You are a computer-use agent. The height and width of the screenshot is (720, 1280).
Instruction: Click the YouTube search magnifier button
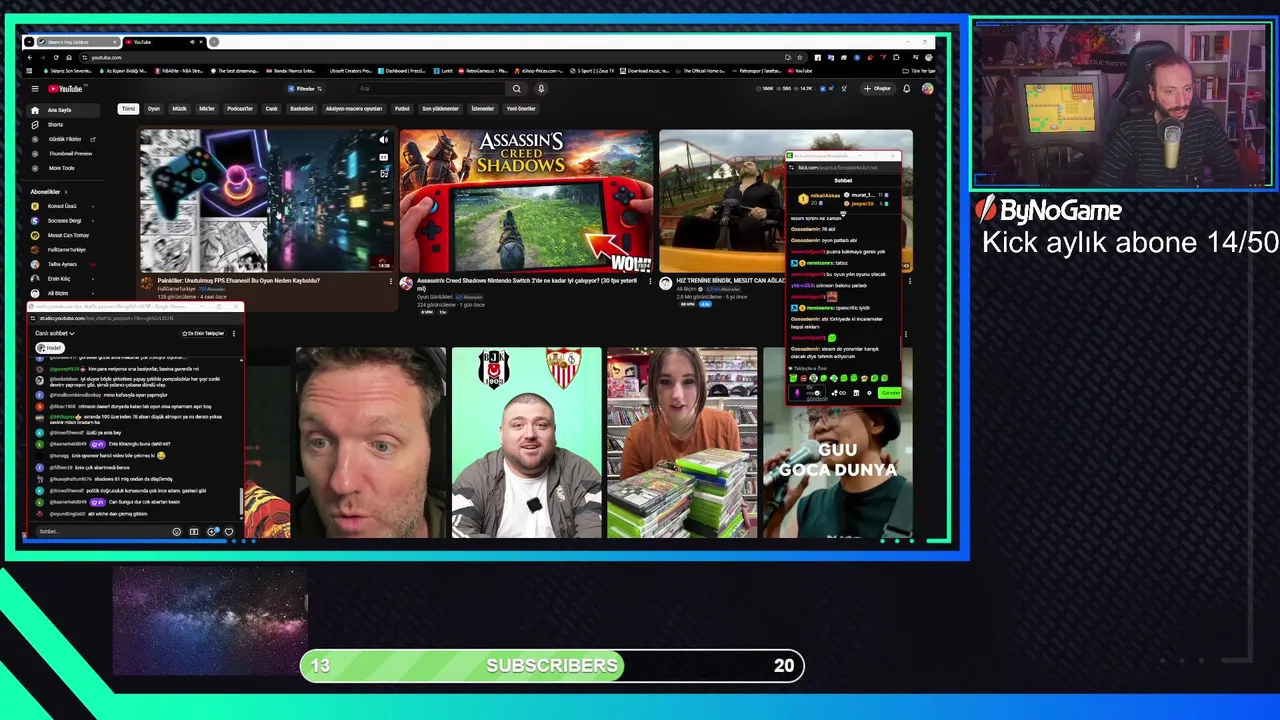click(x=516, y=89)
